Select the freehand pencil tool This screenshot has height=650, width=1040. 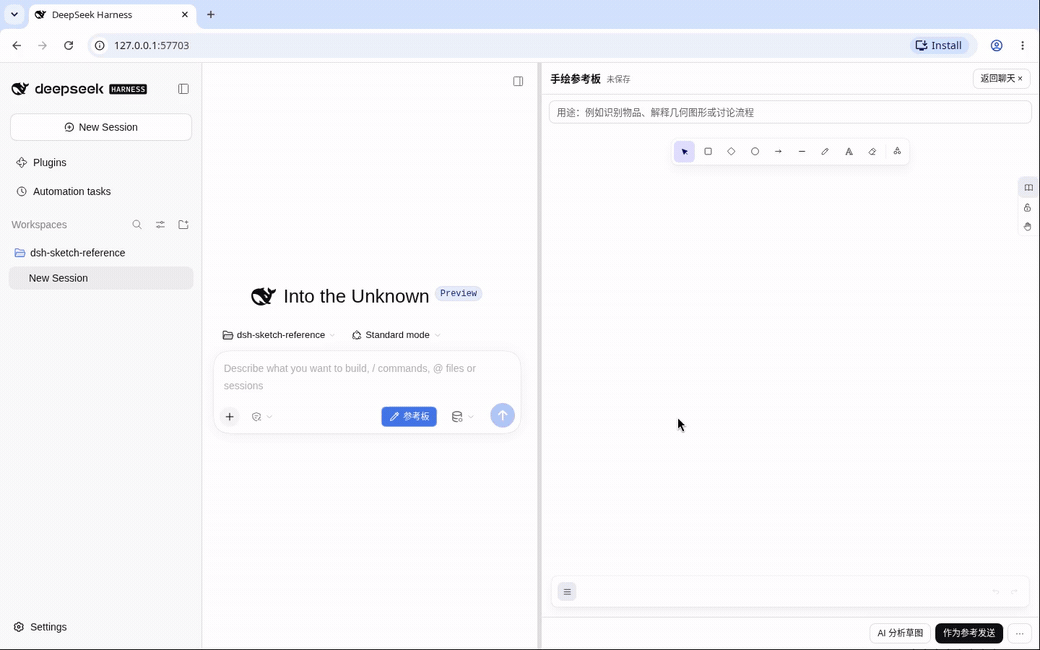(x=825, y=151)
